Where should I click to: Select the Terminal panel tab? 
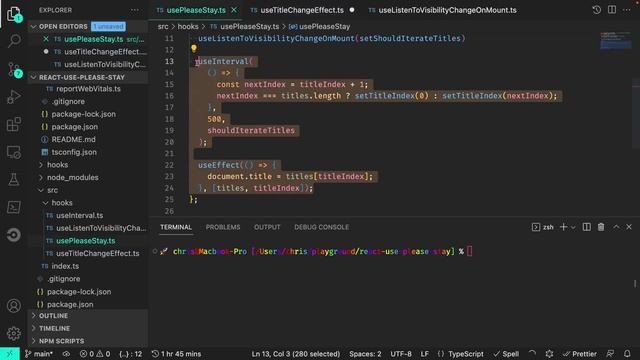(x=176, y=227)
